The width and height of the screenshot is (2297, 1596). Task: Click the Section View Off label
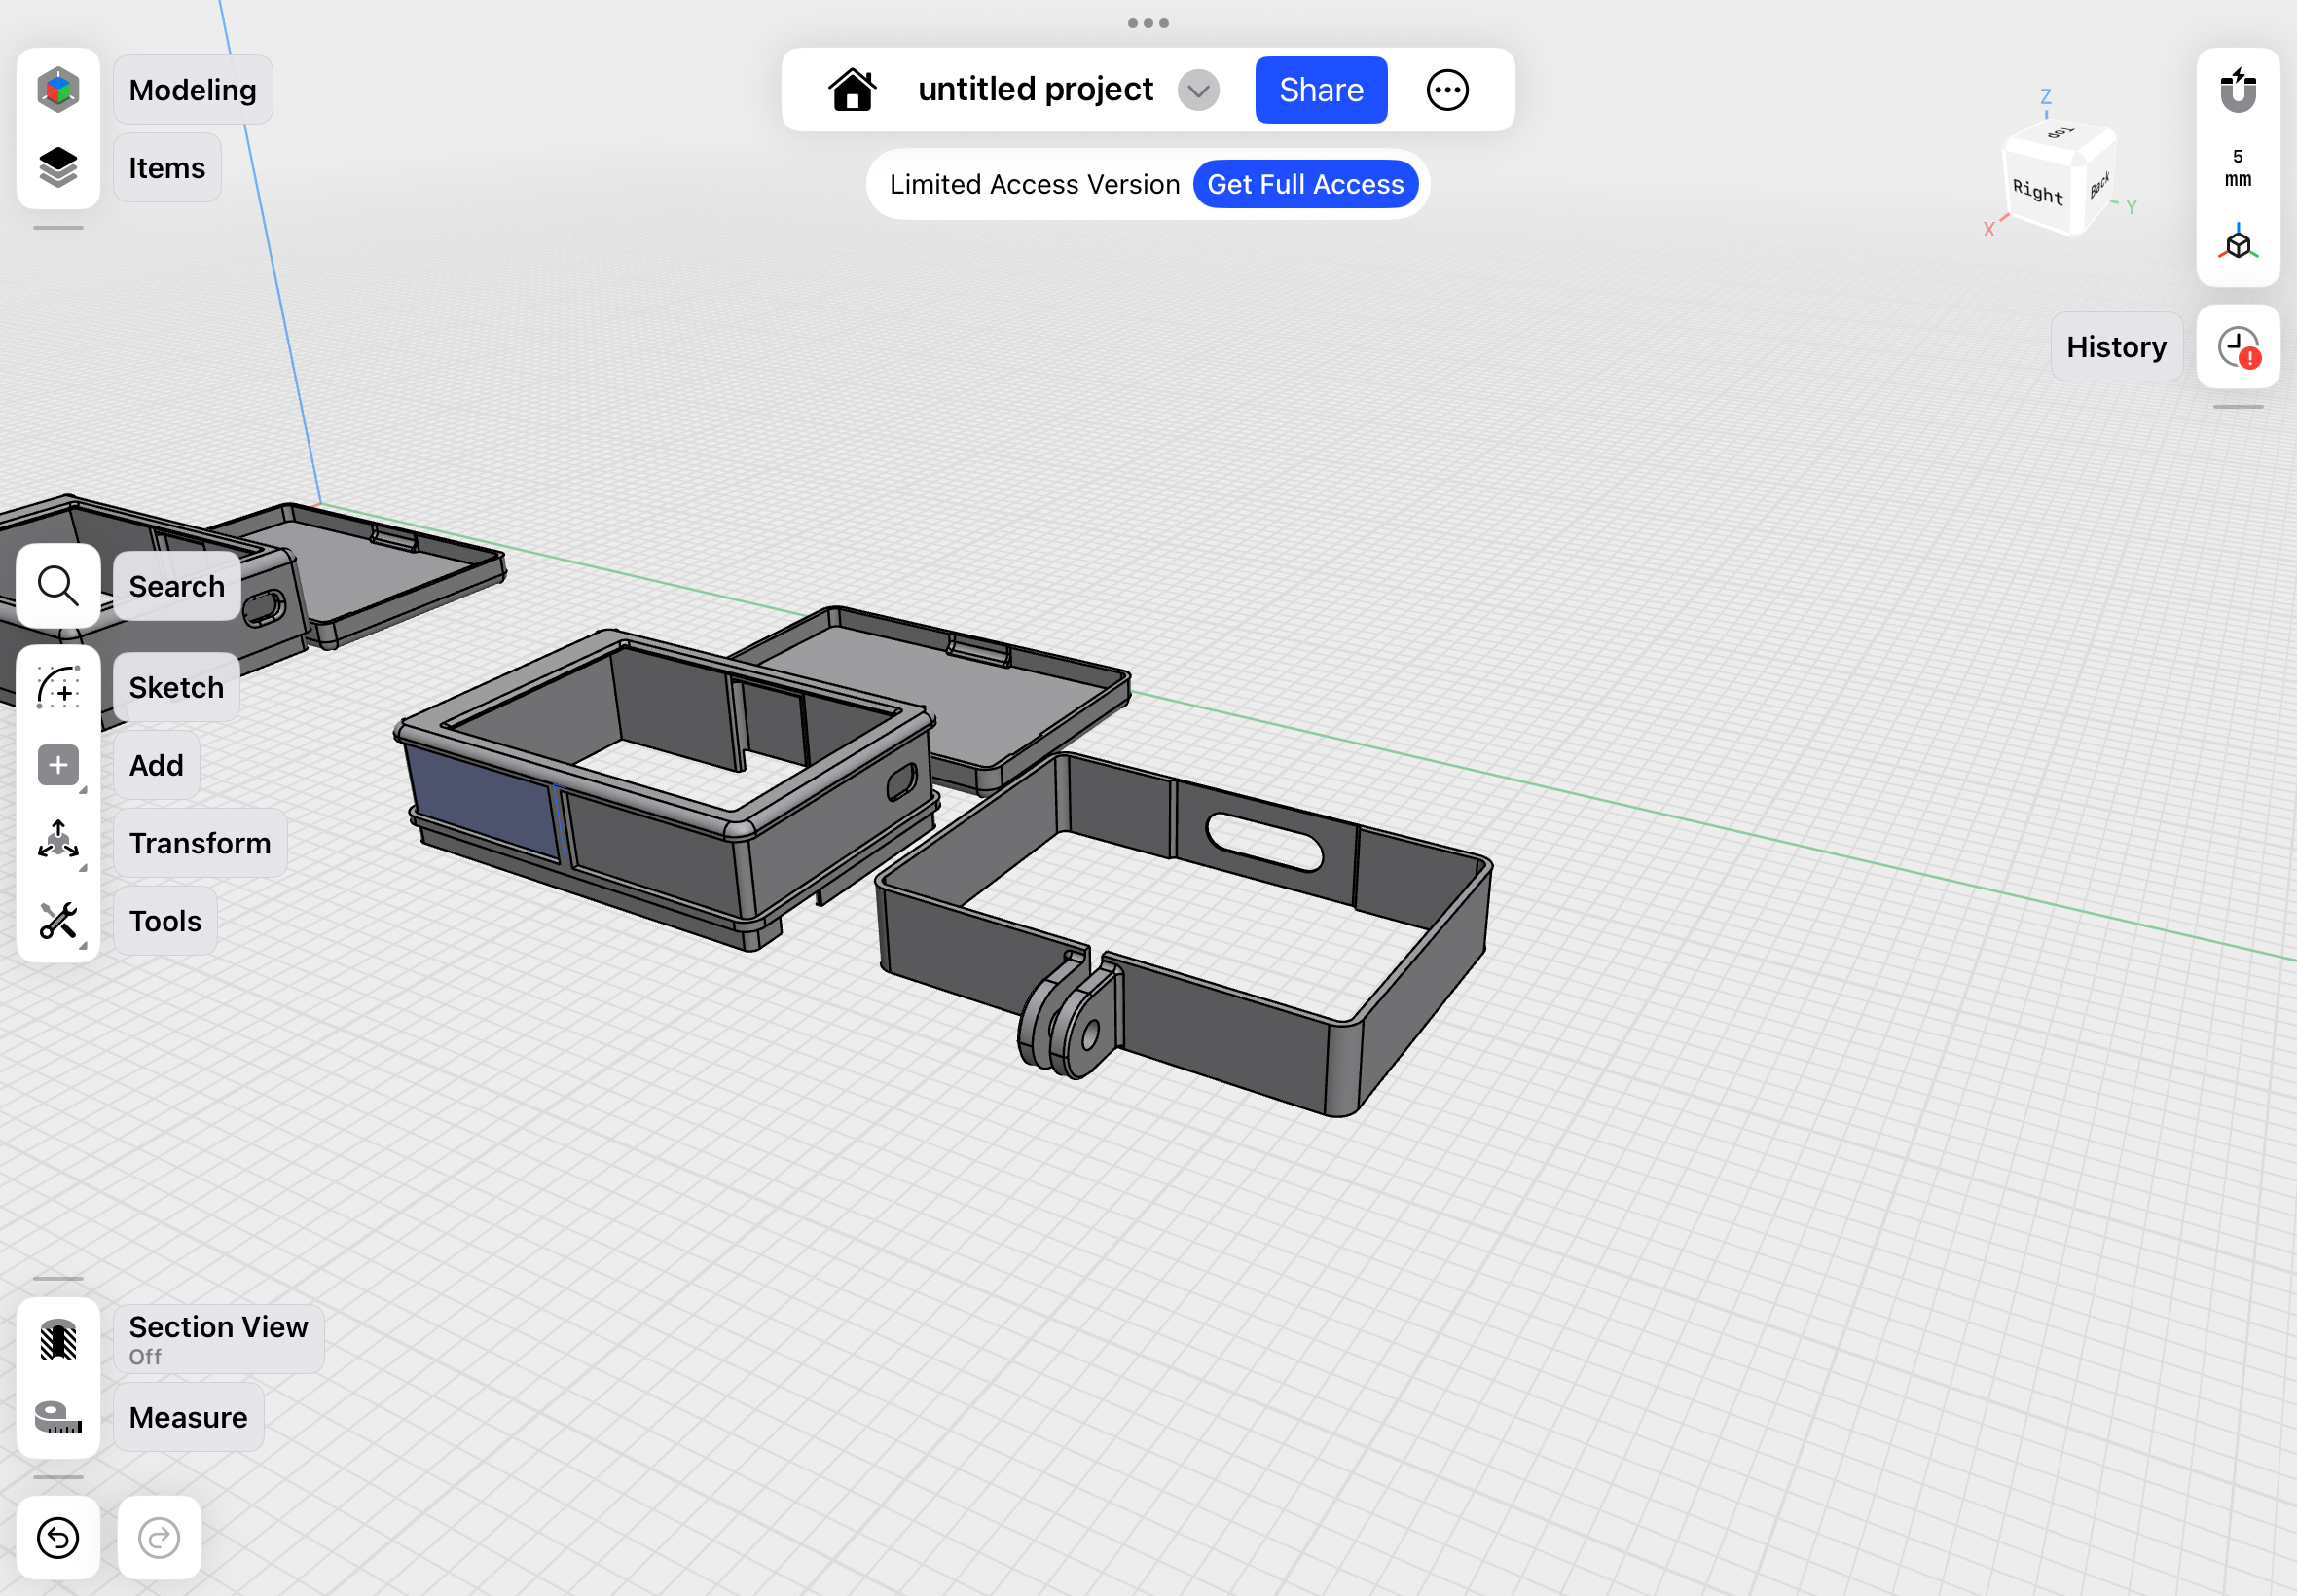219,1339
